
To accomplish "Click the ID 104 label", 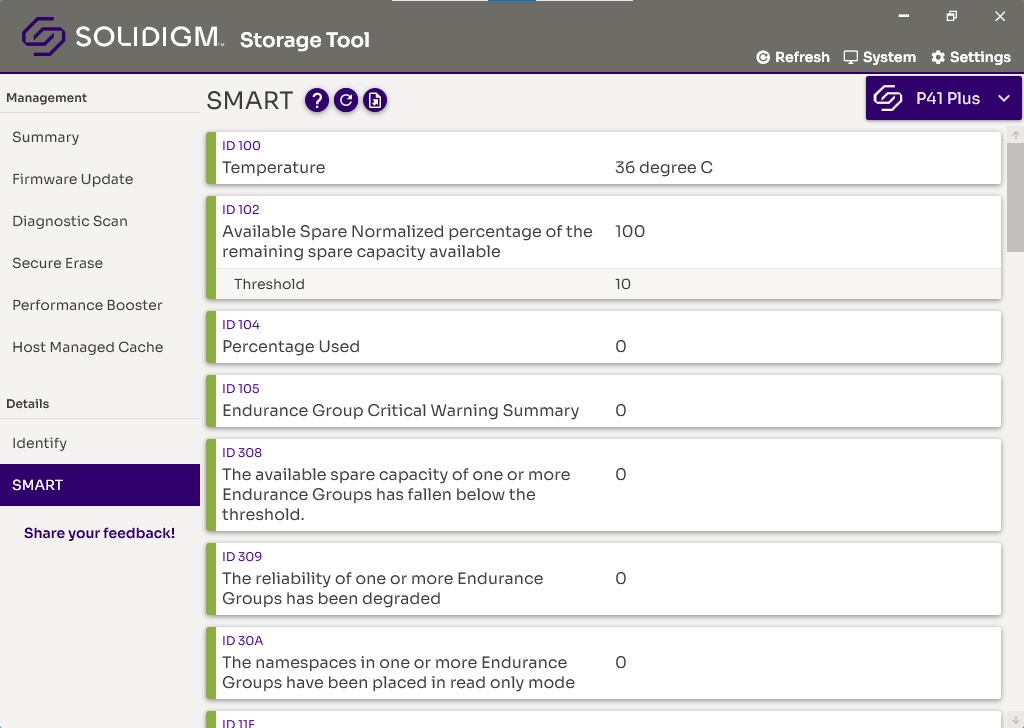I will [x=240, y=324].
